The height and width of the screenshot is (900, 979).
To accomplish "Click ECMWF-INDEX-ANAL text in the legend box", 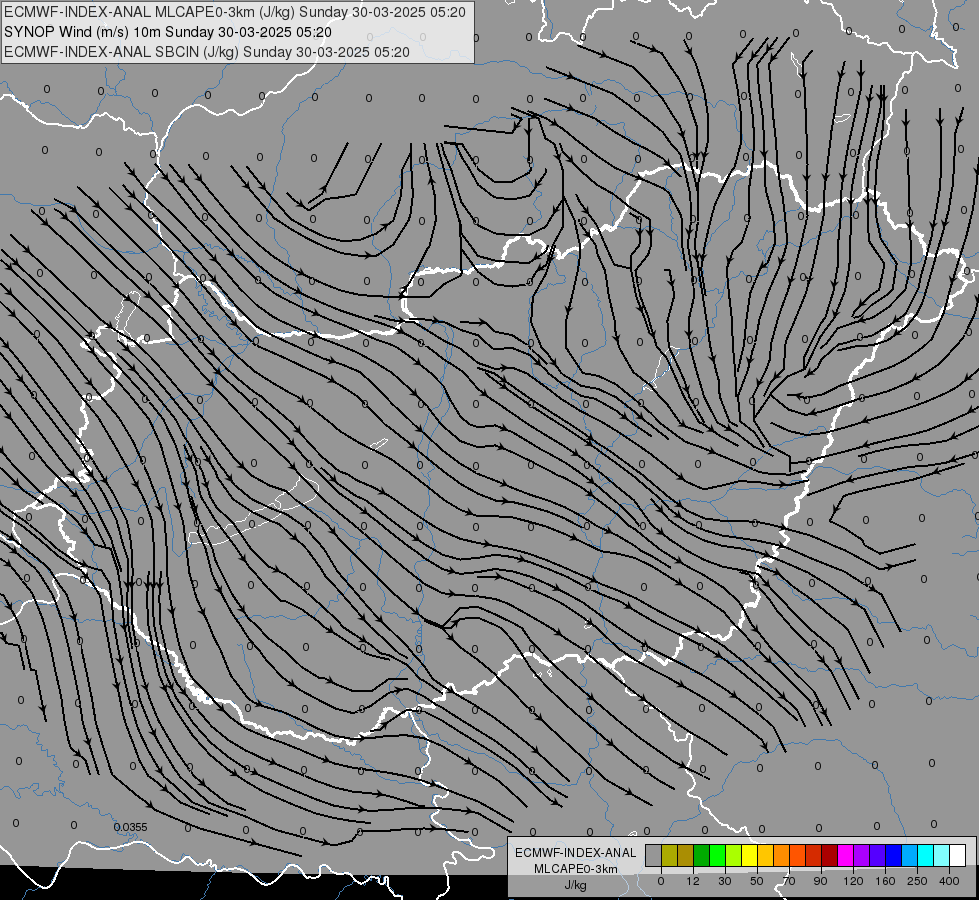I will (575, 853).
